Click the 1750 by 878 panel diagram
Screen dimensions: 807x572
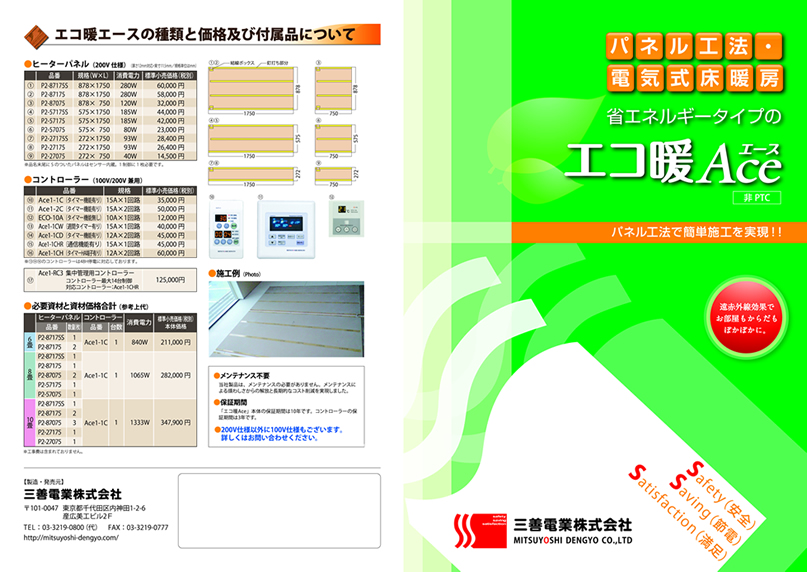251,89
